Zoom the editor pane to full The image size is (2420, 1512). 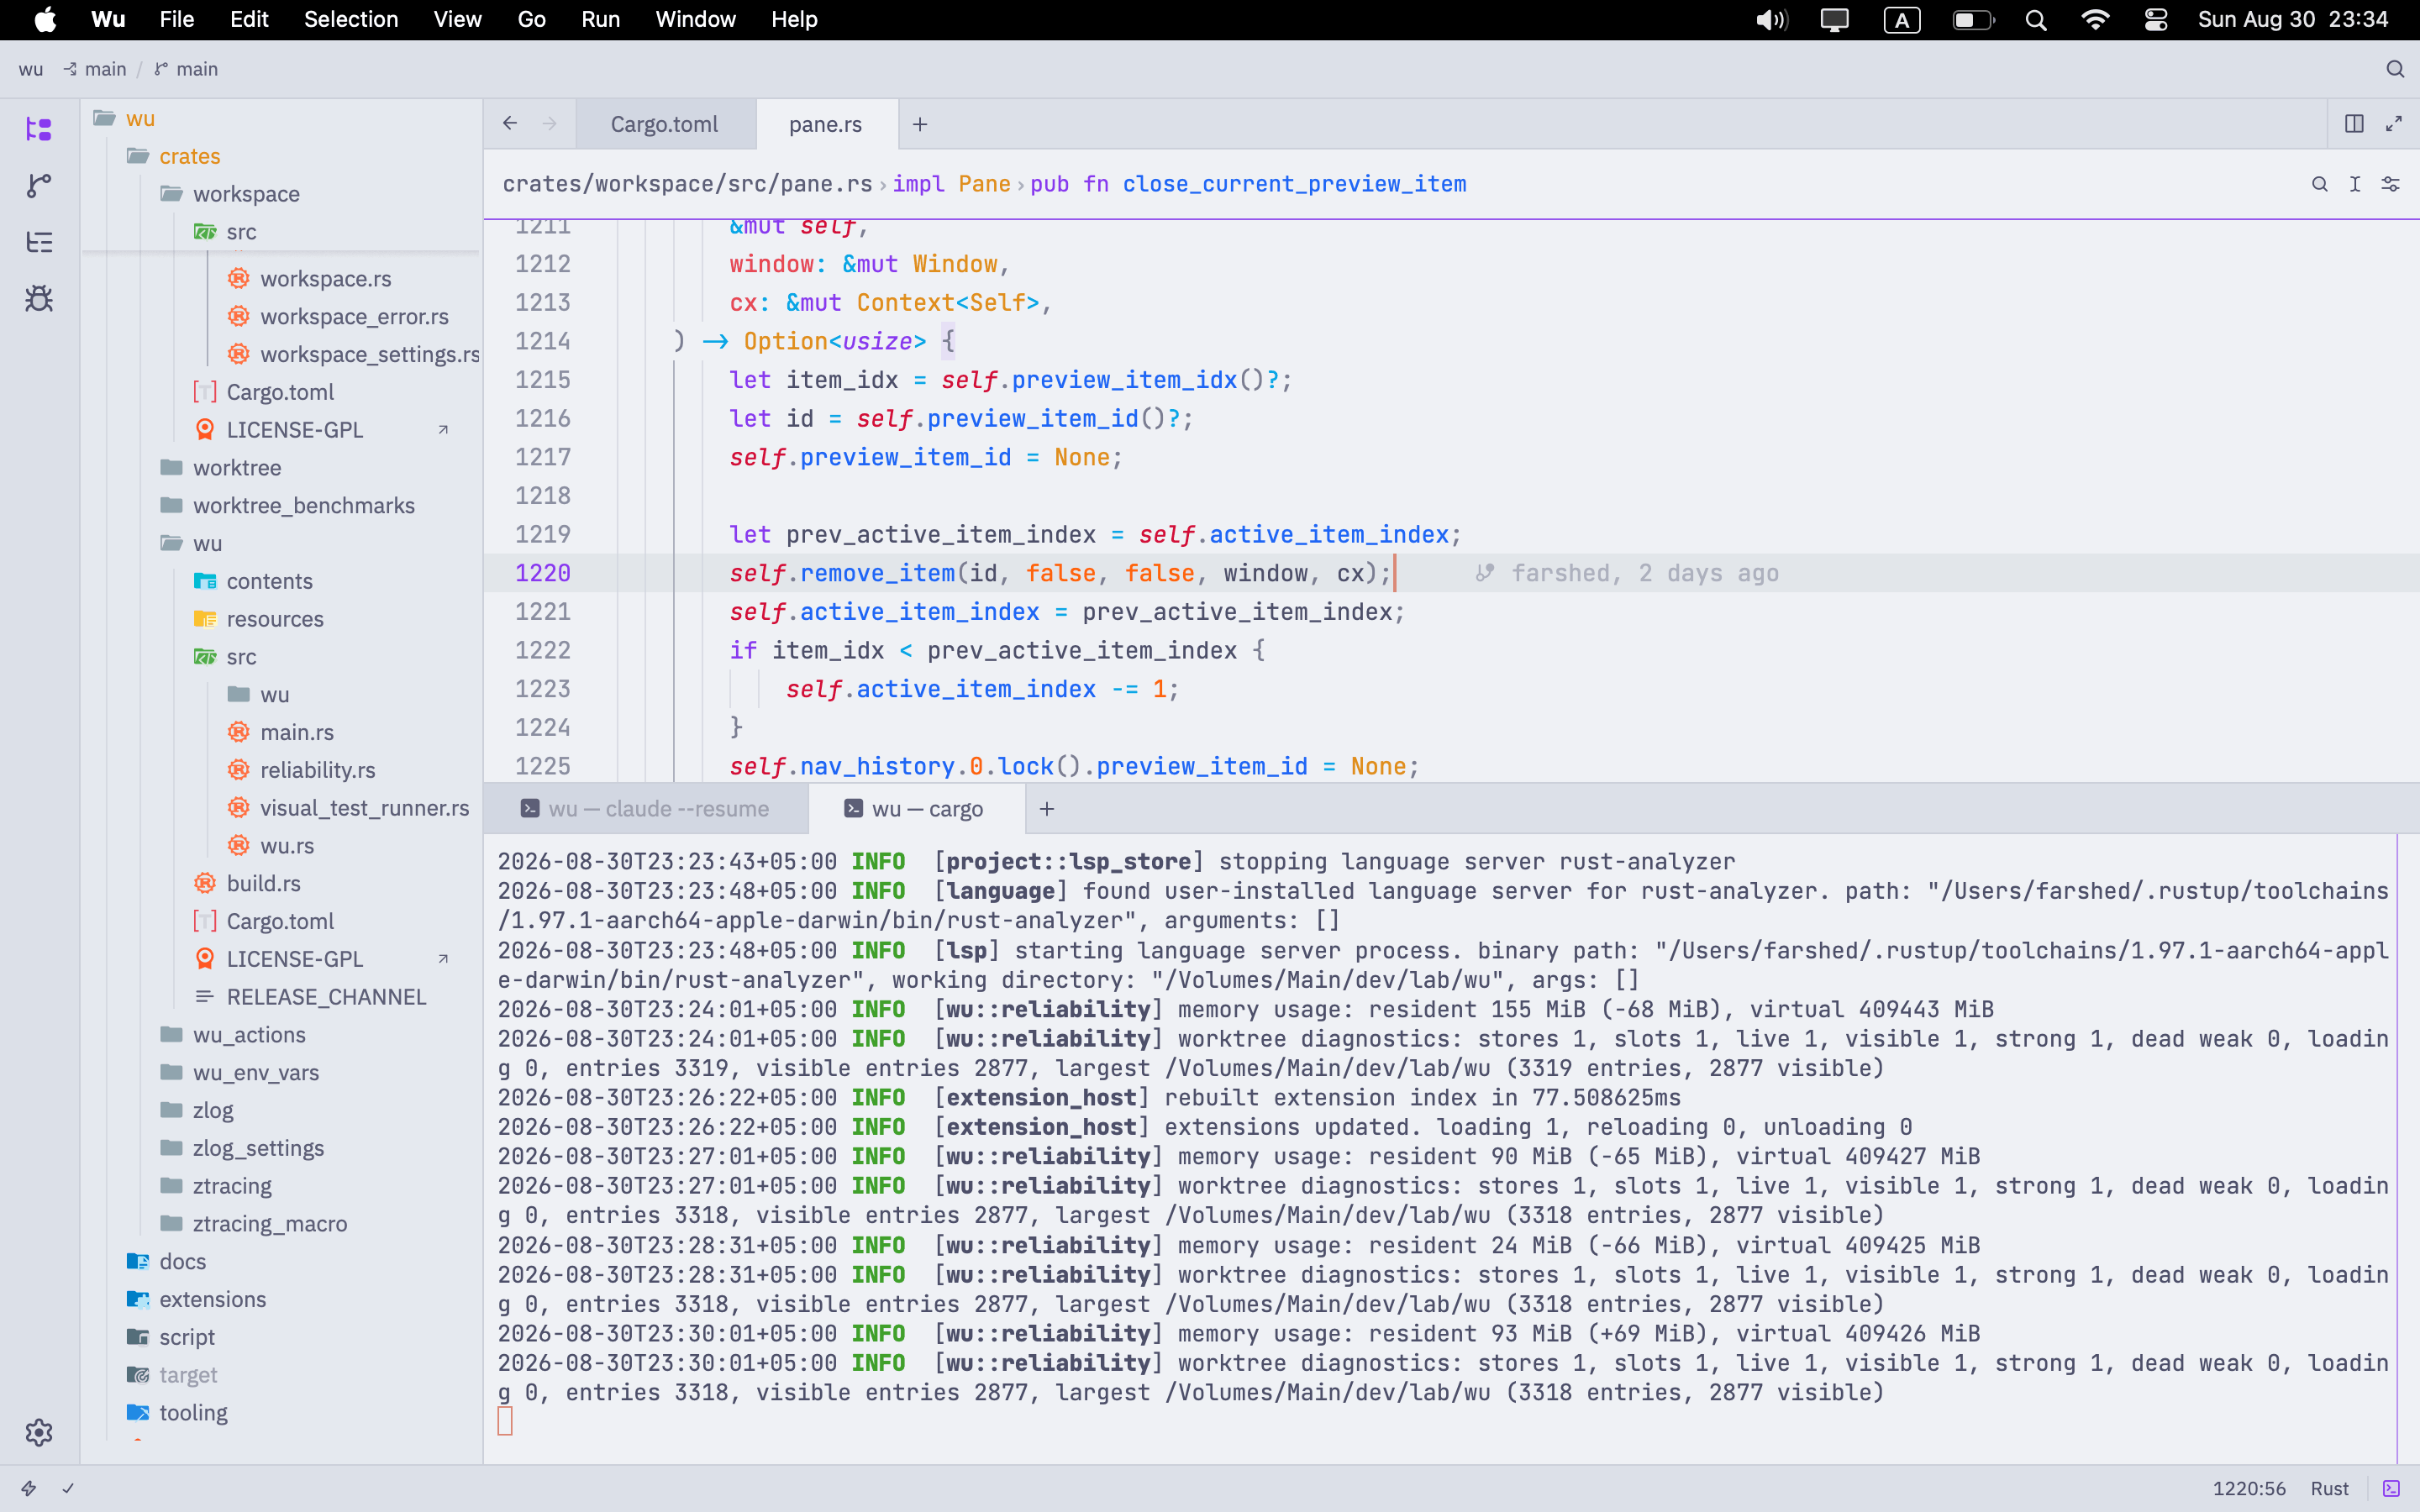point(2394,123)
